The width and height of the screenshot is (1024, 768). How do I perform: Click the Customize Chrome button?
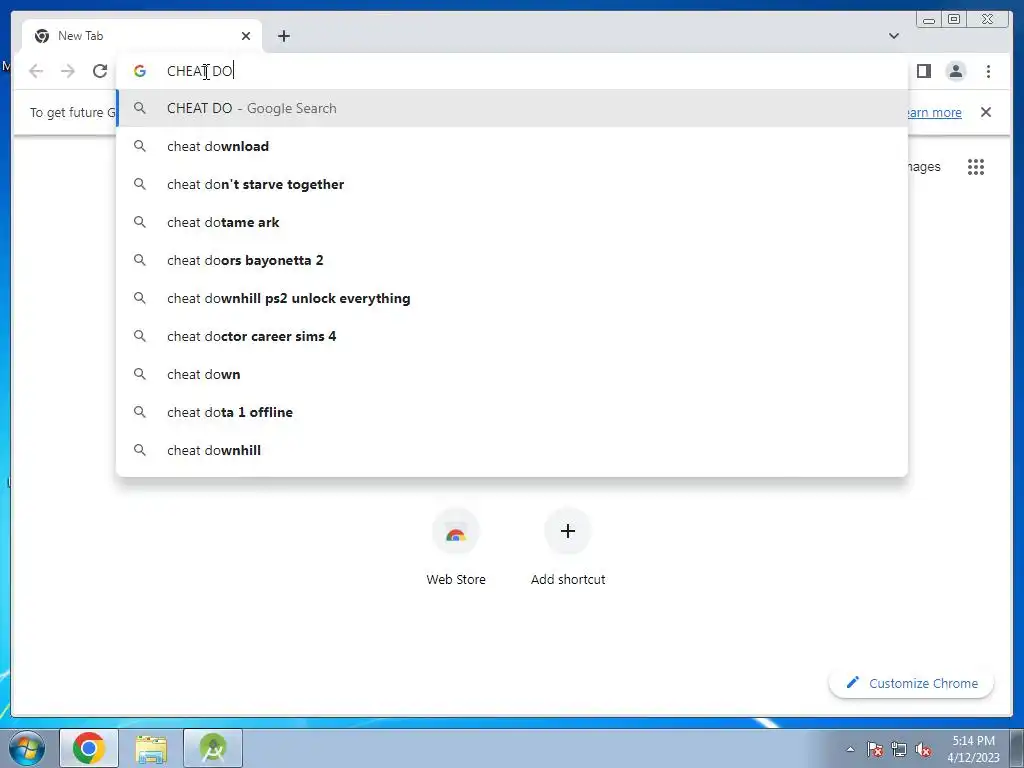click(x=912, y=683)
